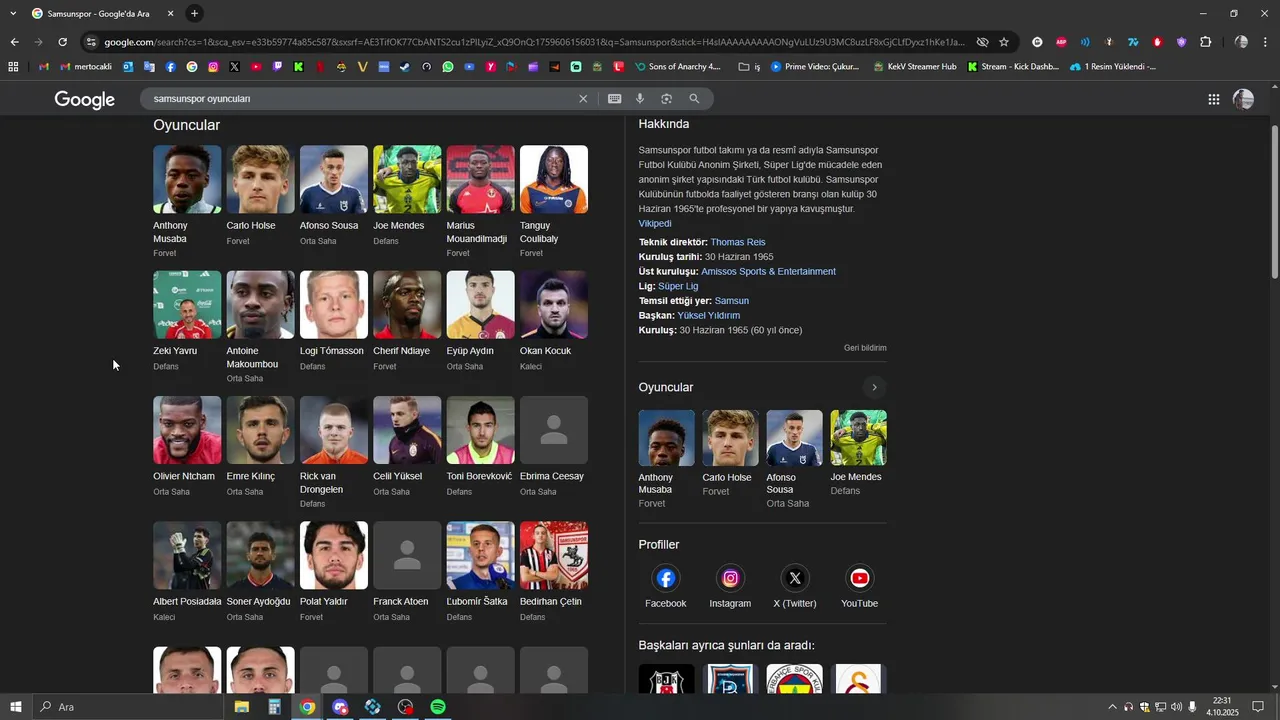Viewport: 1280px width, 720px height.
Task: Open Yüksel Yıldırım president link
Action: click(x=709, y=315)
